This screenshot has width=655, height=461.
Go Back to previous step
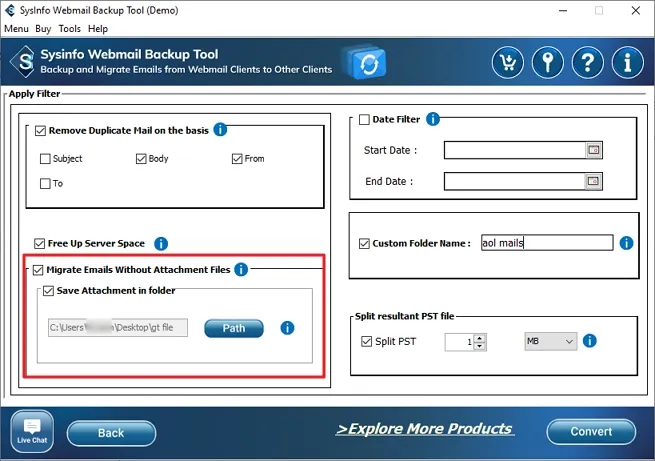pos(111,433)
